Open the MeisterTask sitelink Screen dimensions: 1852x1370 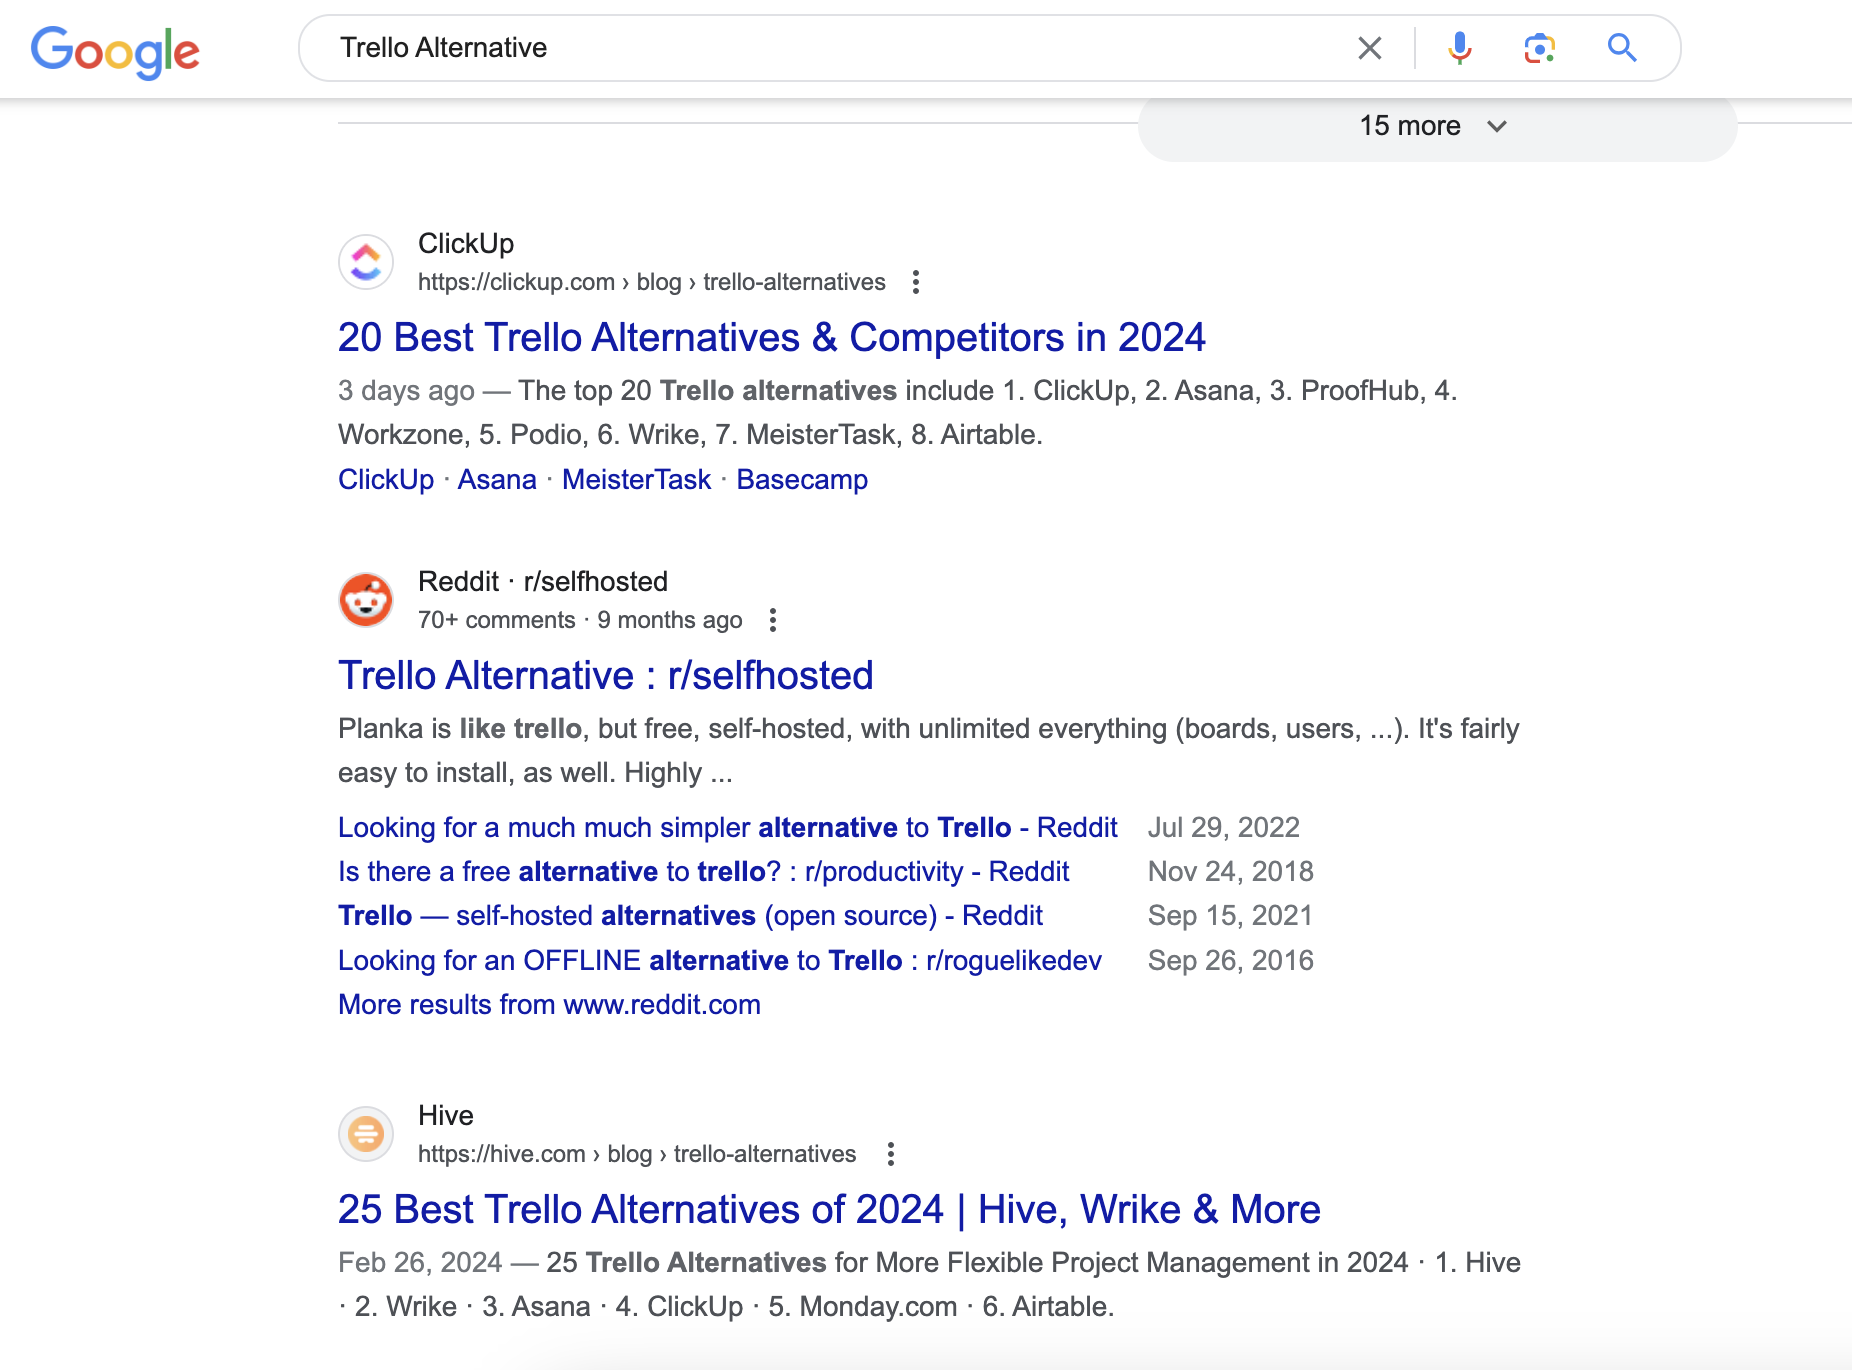[x=636, y=480]
